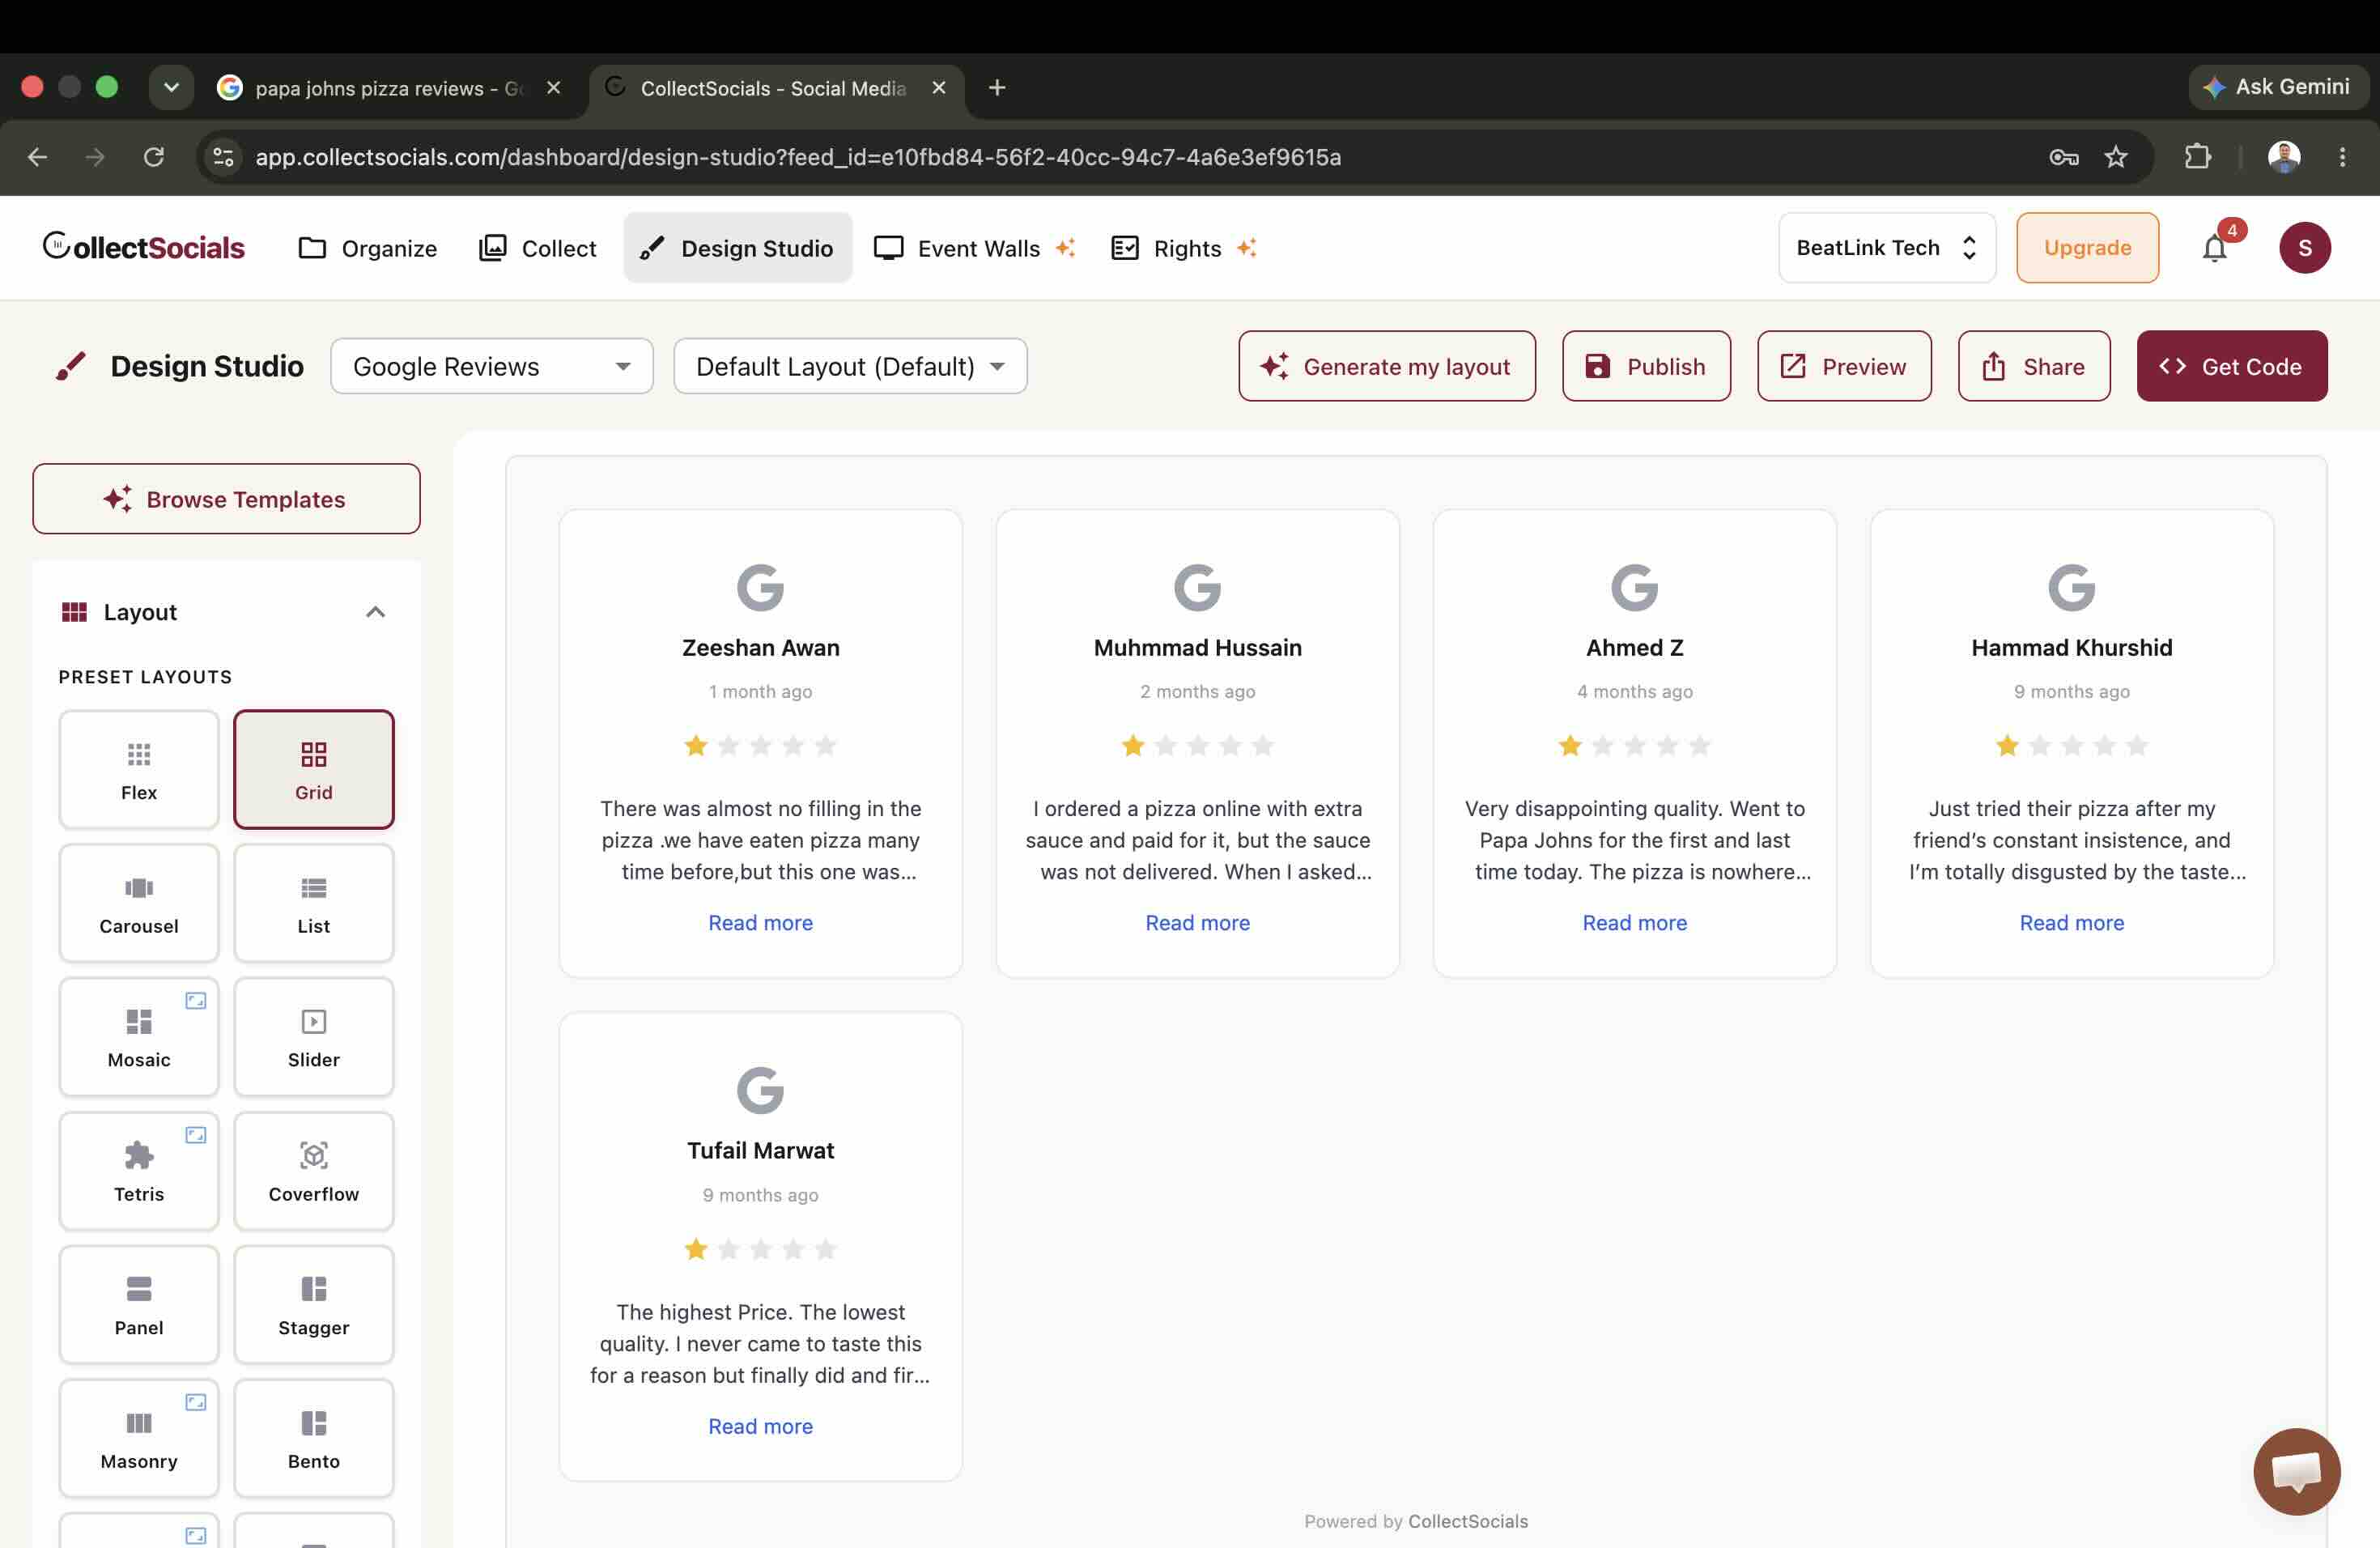Apply the Tetris layout

click(139, 1171)
